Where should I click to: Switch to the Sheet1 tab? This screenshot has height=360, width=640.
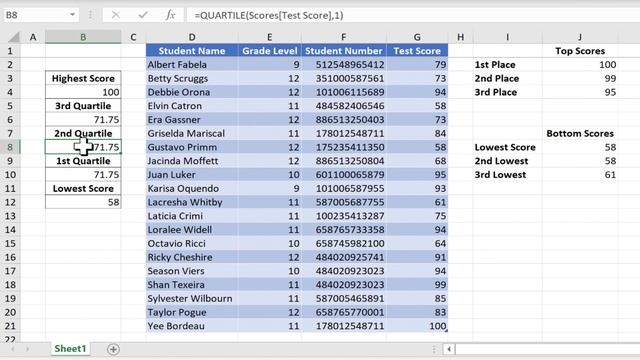(70, 349)
